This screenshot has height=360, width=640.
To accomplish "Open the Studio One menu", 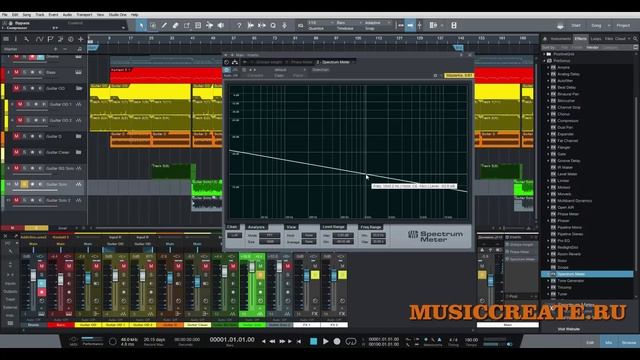I will coord(118,15).
